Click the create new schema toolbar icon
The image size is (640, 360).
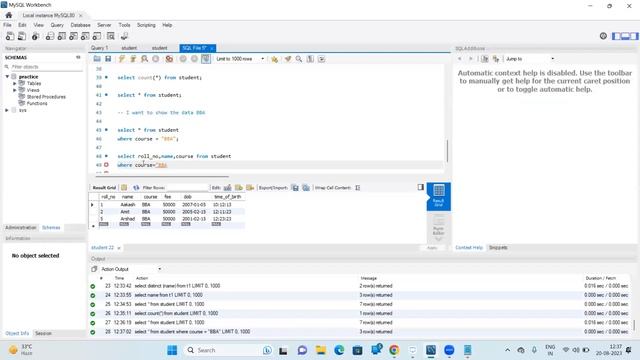pos(50,36)
